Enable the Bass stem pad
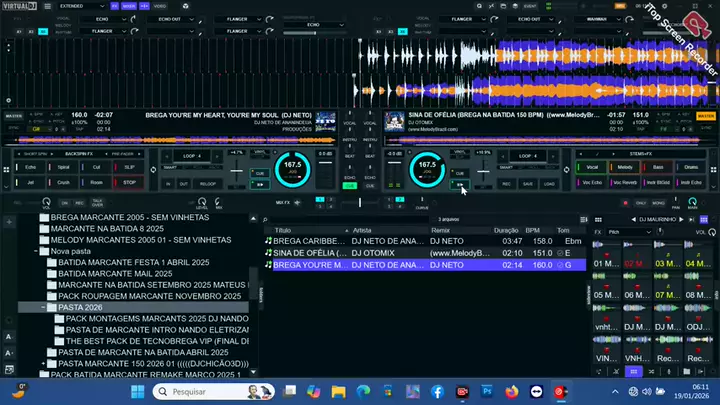Viewport: 720px width, 405px height. [658, 167]
